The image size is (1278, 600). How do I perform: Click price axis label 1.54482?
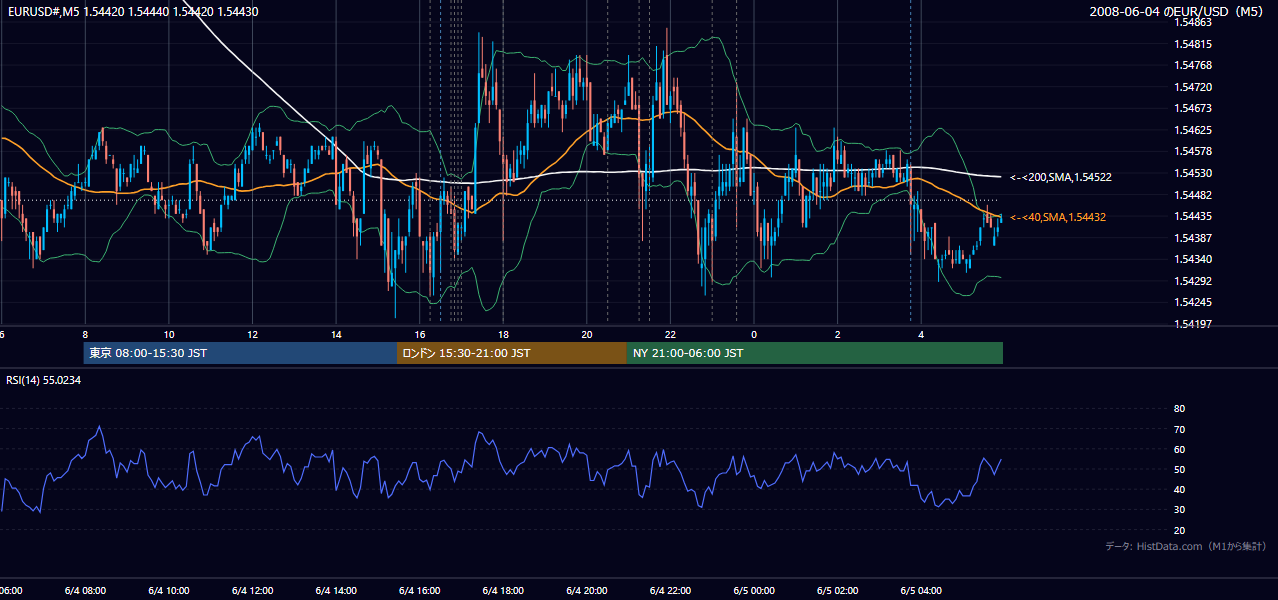1194,195
